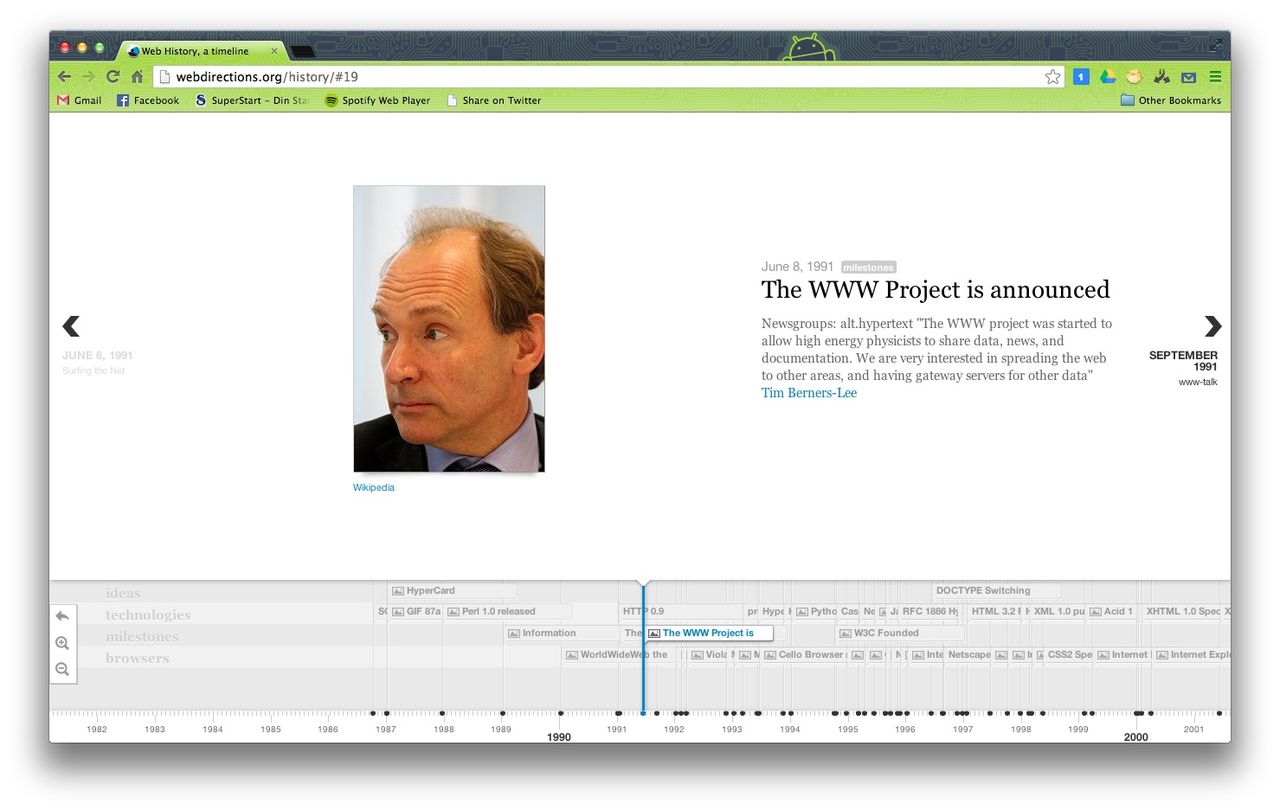Click the mail envelope extension icon
The height and width of the screenshot is (811, 1280).
pos(1188,77)
